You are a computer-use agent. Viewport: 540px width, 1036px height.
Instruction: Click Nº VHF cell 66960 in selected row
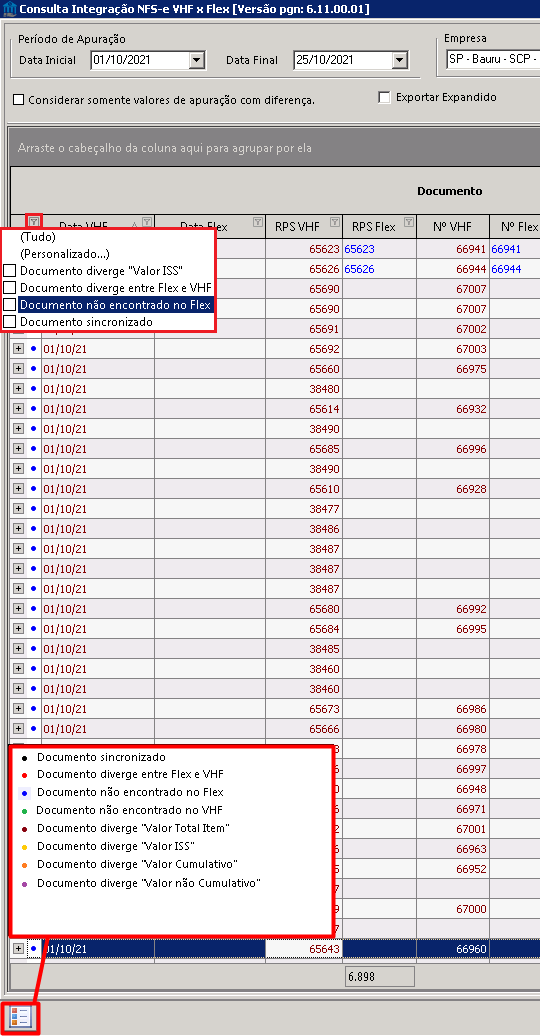453,949
